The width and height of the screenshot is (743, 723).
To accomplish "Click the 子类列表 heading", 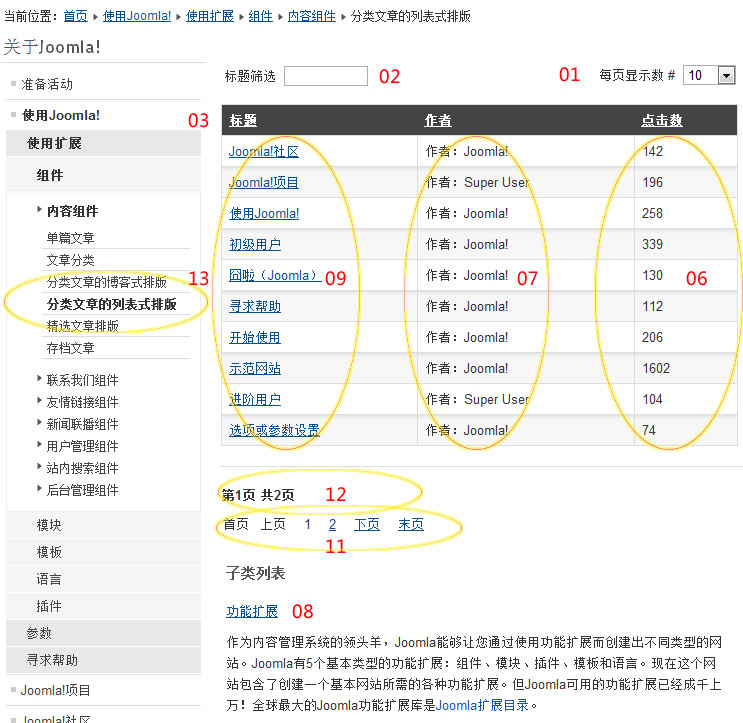I will (x=255, y=573).
